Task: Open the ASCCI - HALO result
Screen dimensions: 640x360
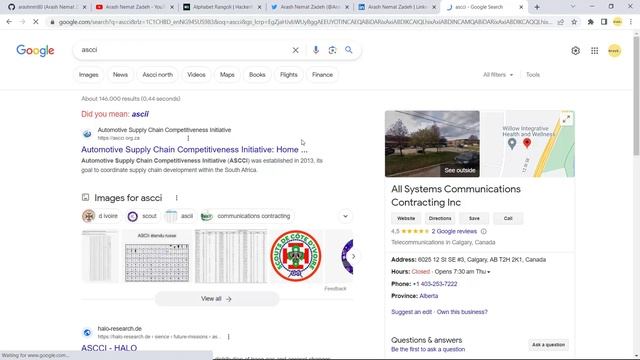Action: click(x=109, y=348)
